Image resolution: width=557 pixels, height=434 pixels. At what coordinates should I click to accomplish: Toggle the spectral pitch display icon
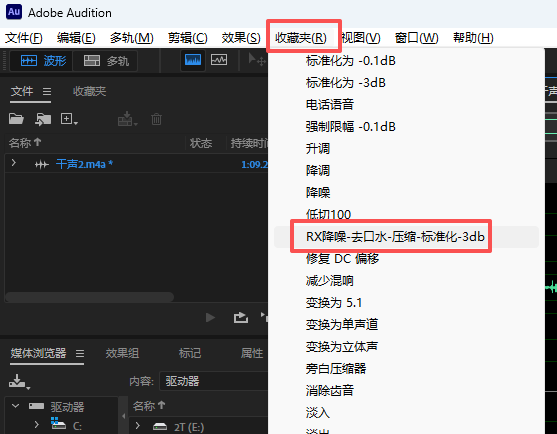click(219, 60)
